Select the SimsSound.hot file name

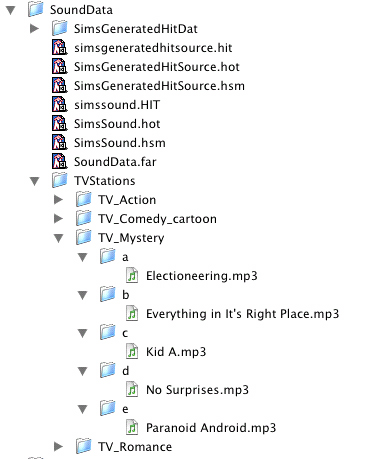click(117, 124)
